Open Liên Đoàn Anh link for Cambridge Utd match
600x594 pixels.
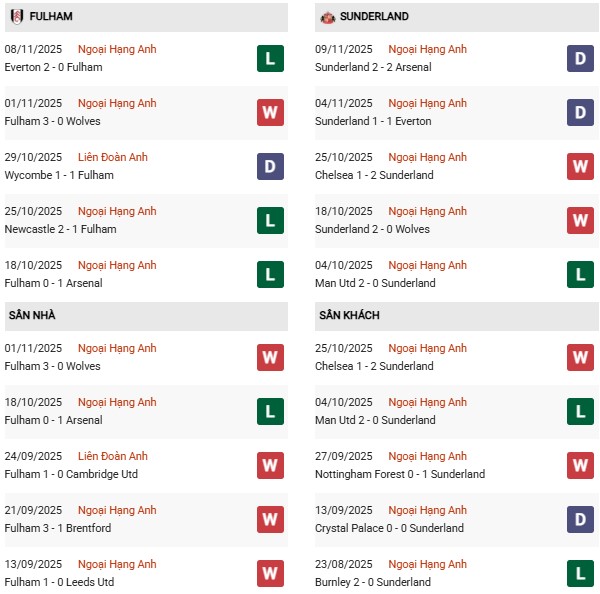[113, 456]
